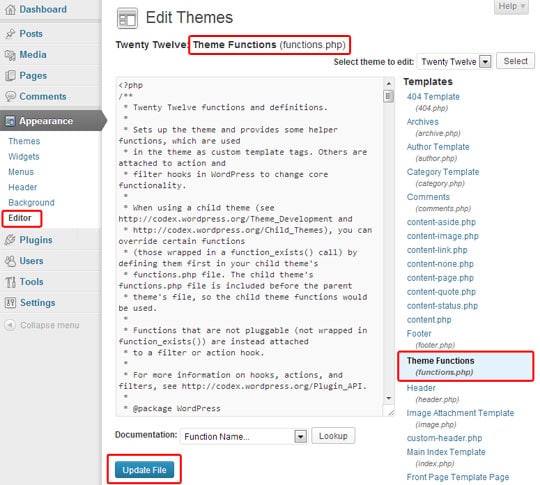Click the Plugins plug icon
The height and width of the screenshot is (485, 540).
[x=10, y=240]
